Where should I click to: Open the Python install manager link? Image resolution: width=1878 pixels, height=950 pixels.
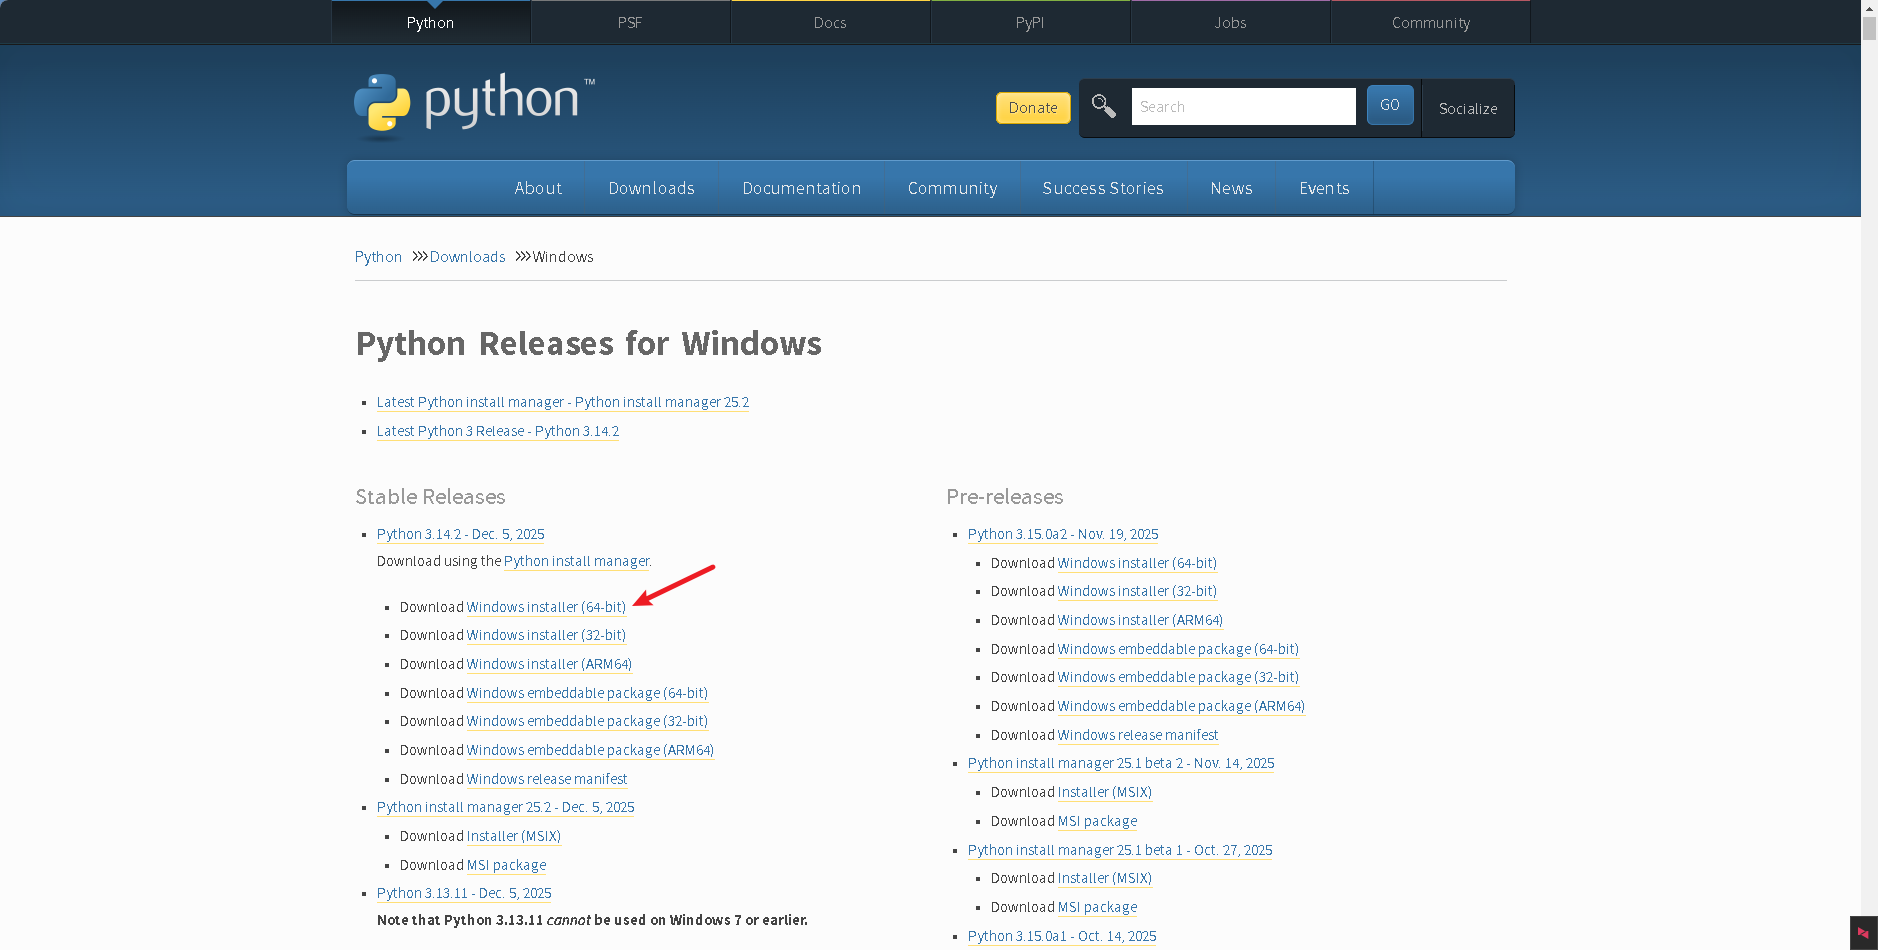tap(576, 561)
